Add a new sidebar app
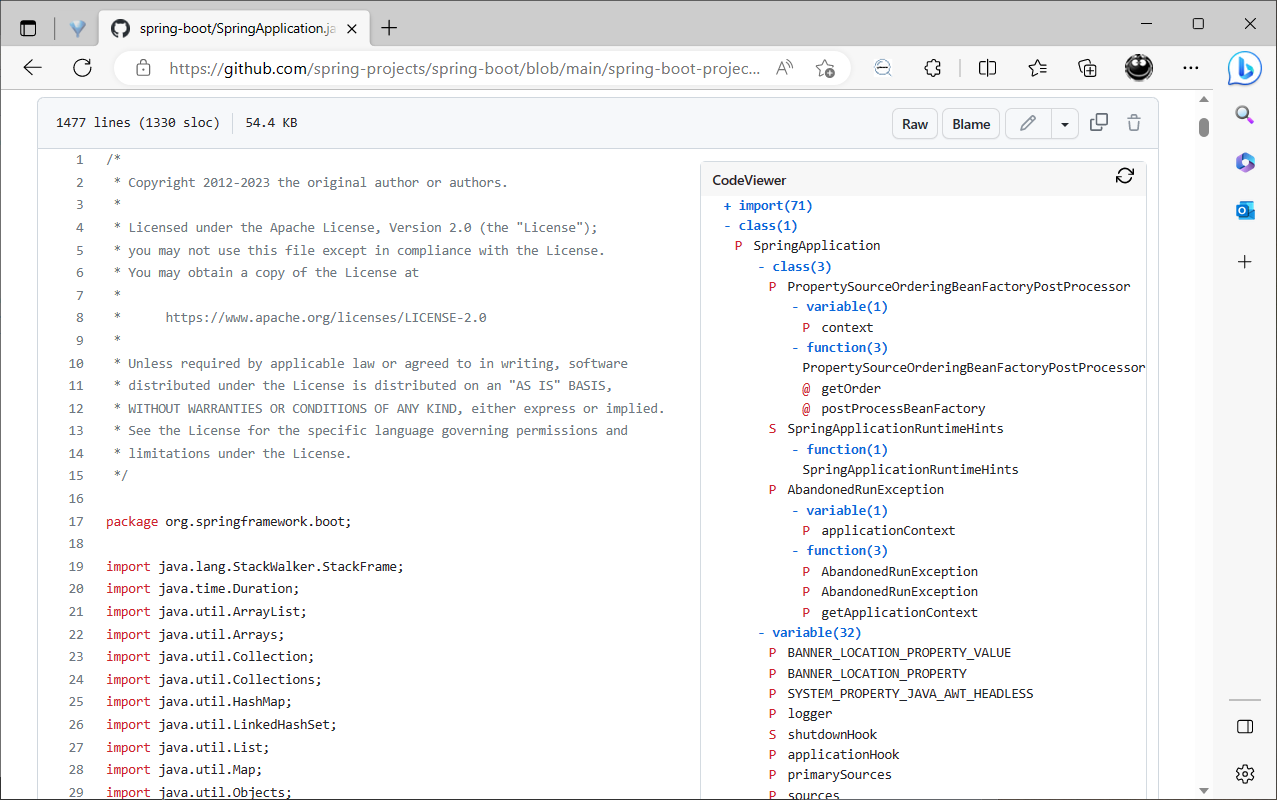 click(1245, 262)
